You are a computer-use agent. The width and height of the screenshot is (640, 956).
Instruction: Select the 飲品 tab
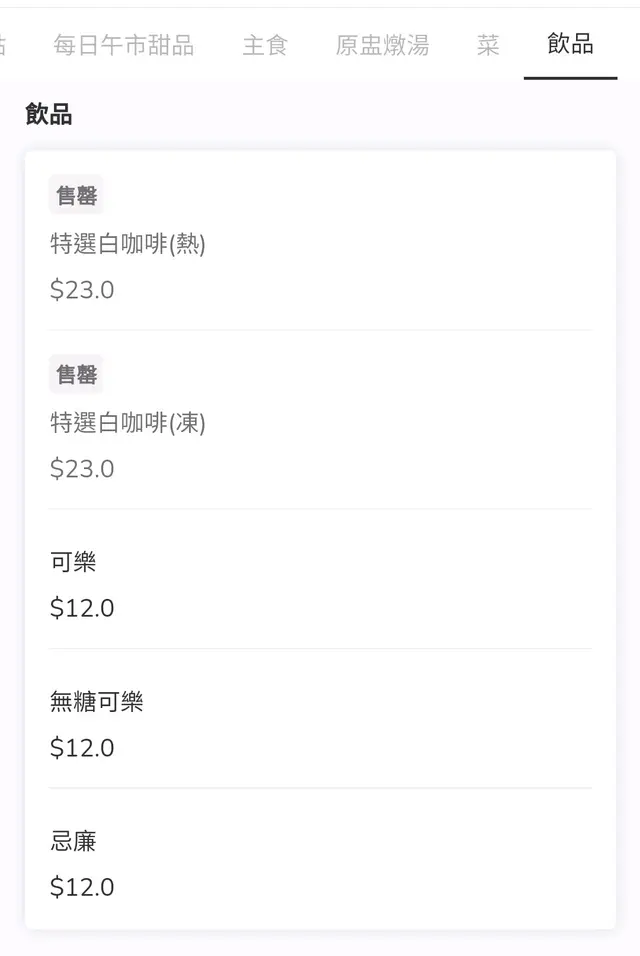pos(570,44)
